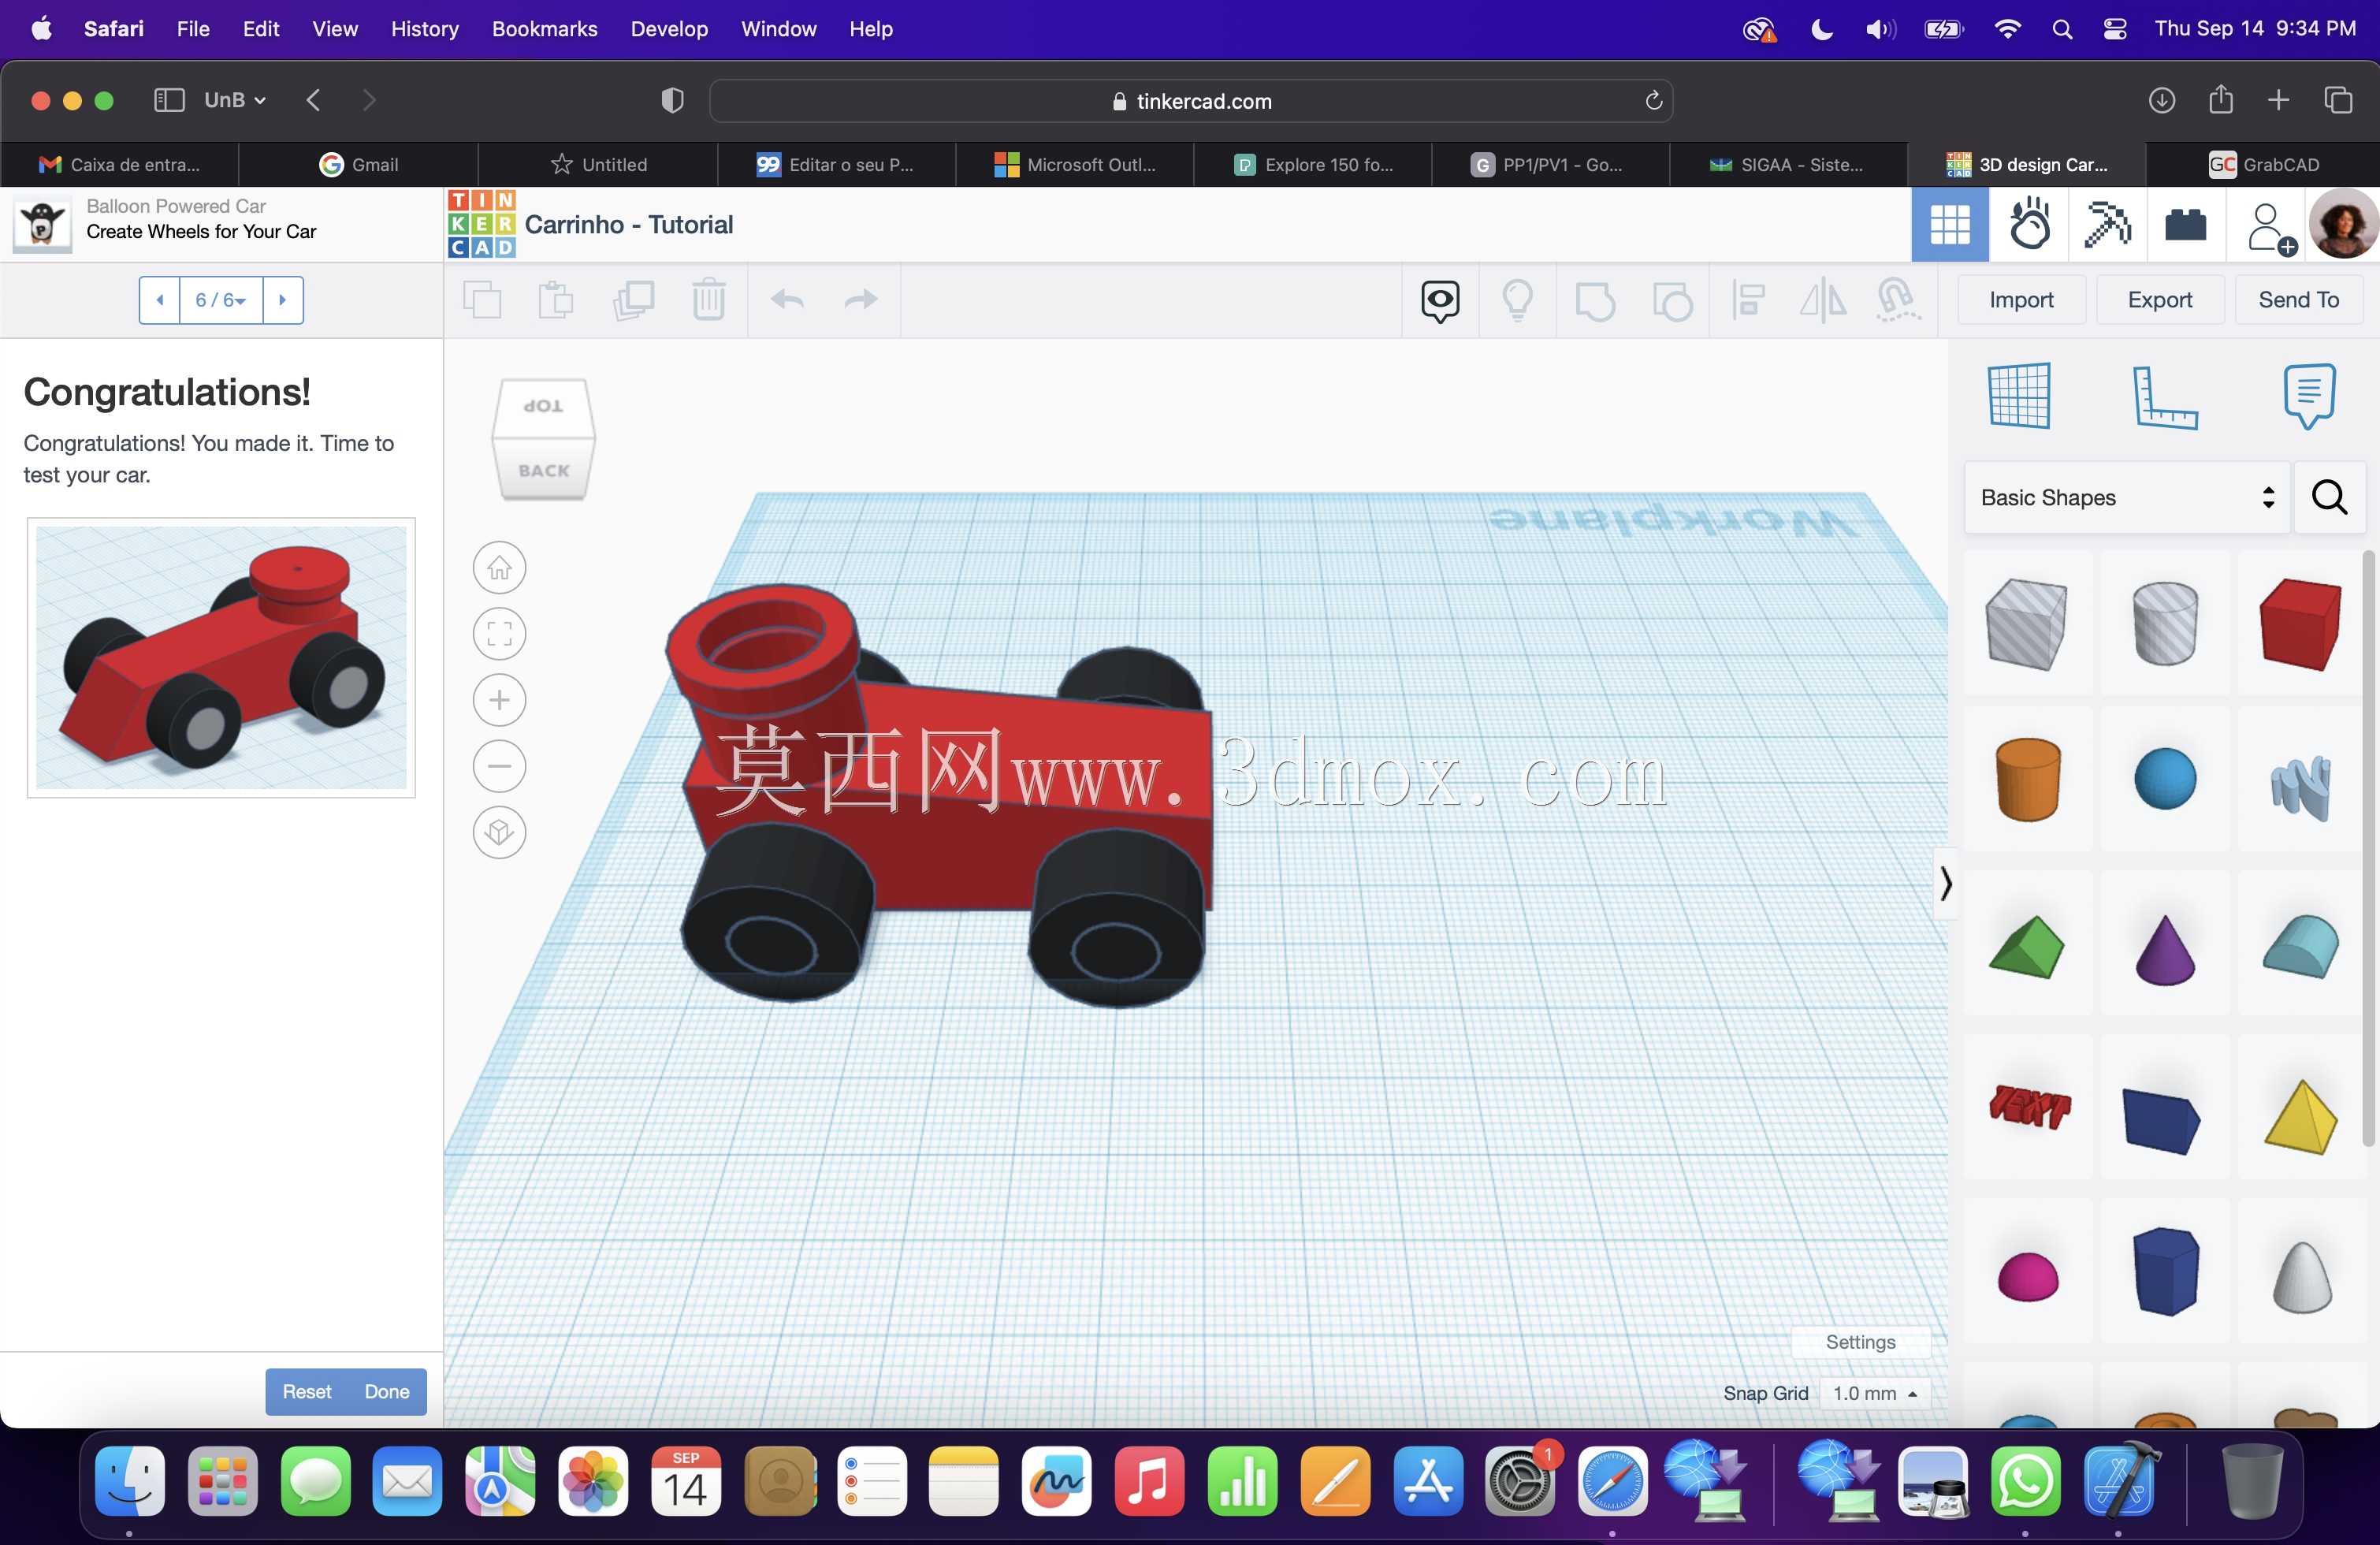The width and height of the screenshot is (2380, 1545).
Task: Add a Workplane helper from panel
Action: [x=2020, y=396]
